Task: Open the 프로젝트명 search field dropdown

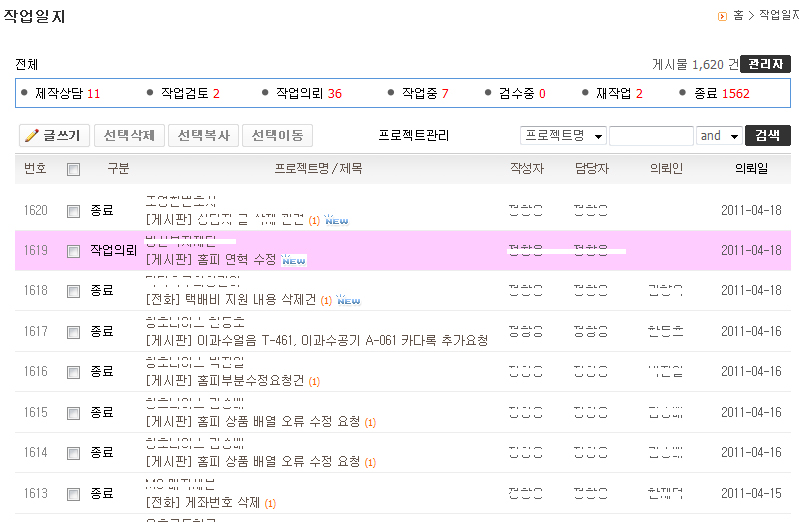Action: pyautogui.click(x=564, y=136)
